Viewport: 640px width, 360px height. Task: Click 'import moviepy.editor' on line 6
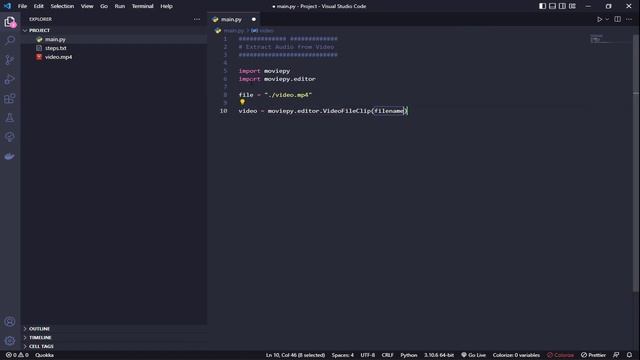[x=277, y=79]
